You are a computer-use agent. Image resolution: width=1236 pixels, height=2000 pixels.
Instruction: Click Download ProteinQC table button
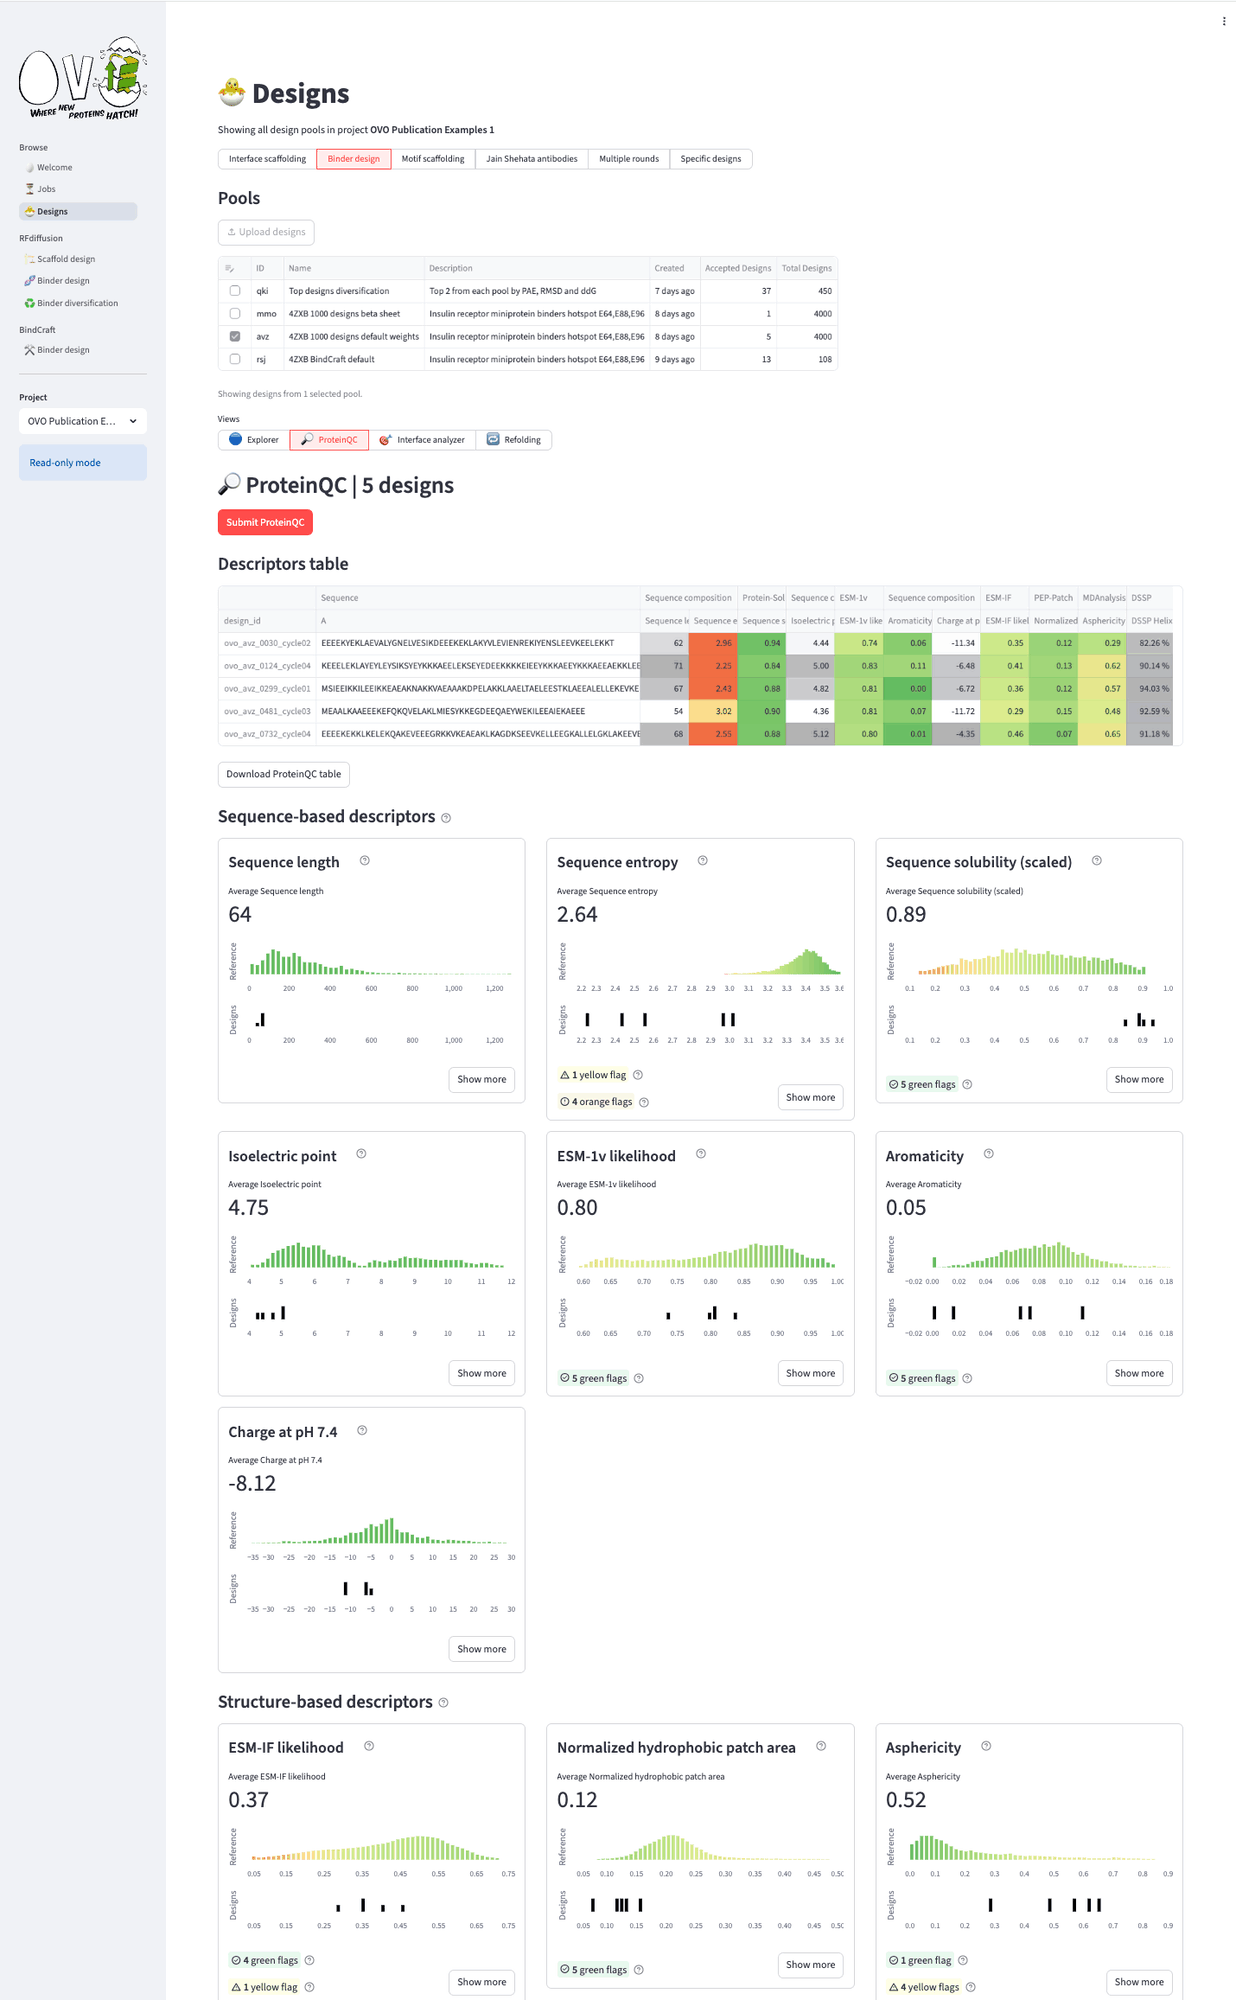[284, 774]
